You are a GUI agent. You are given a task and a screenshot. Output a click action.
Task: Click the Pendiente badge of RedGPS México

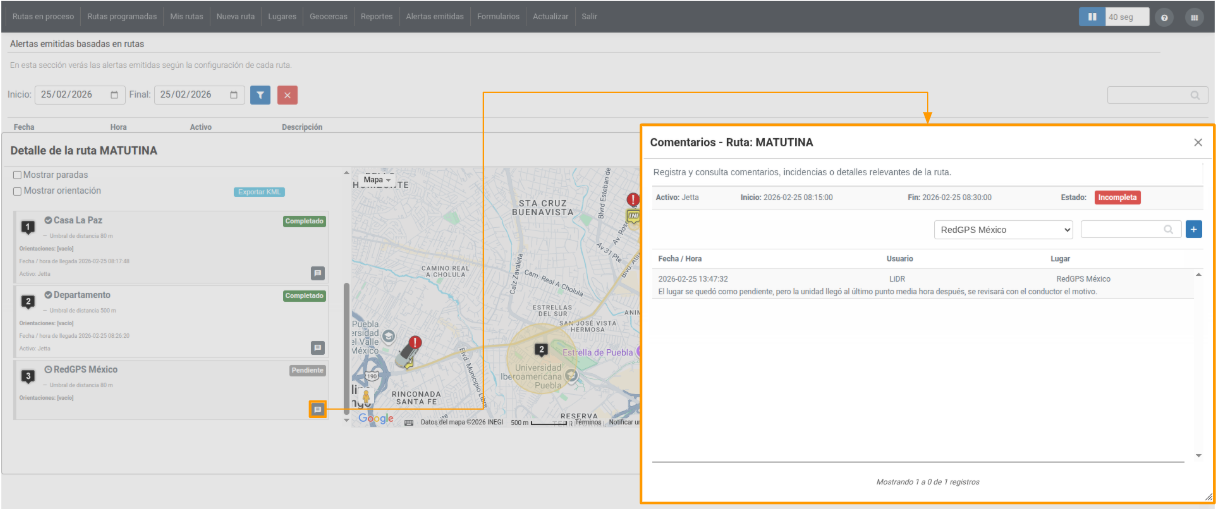tap(308, 370)
